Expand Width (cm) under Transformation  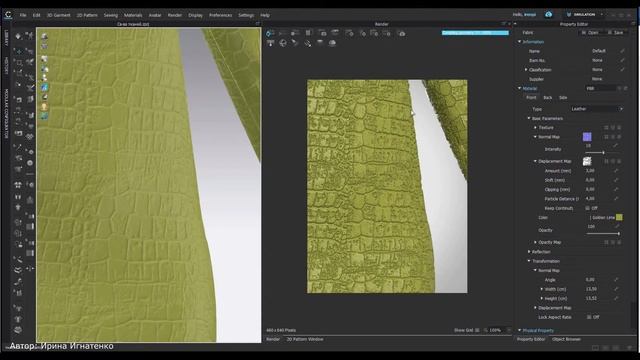click(x=542, y=289)
